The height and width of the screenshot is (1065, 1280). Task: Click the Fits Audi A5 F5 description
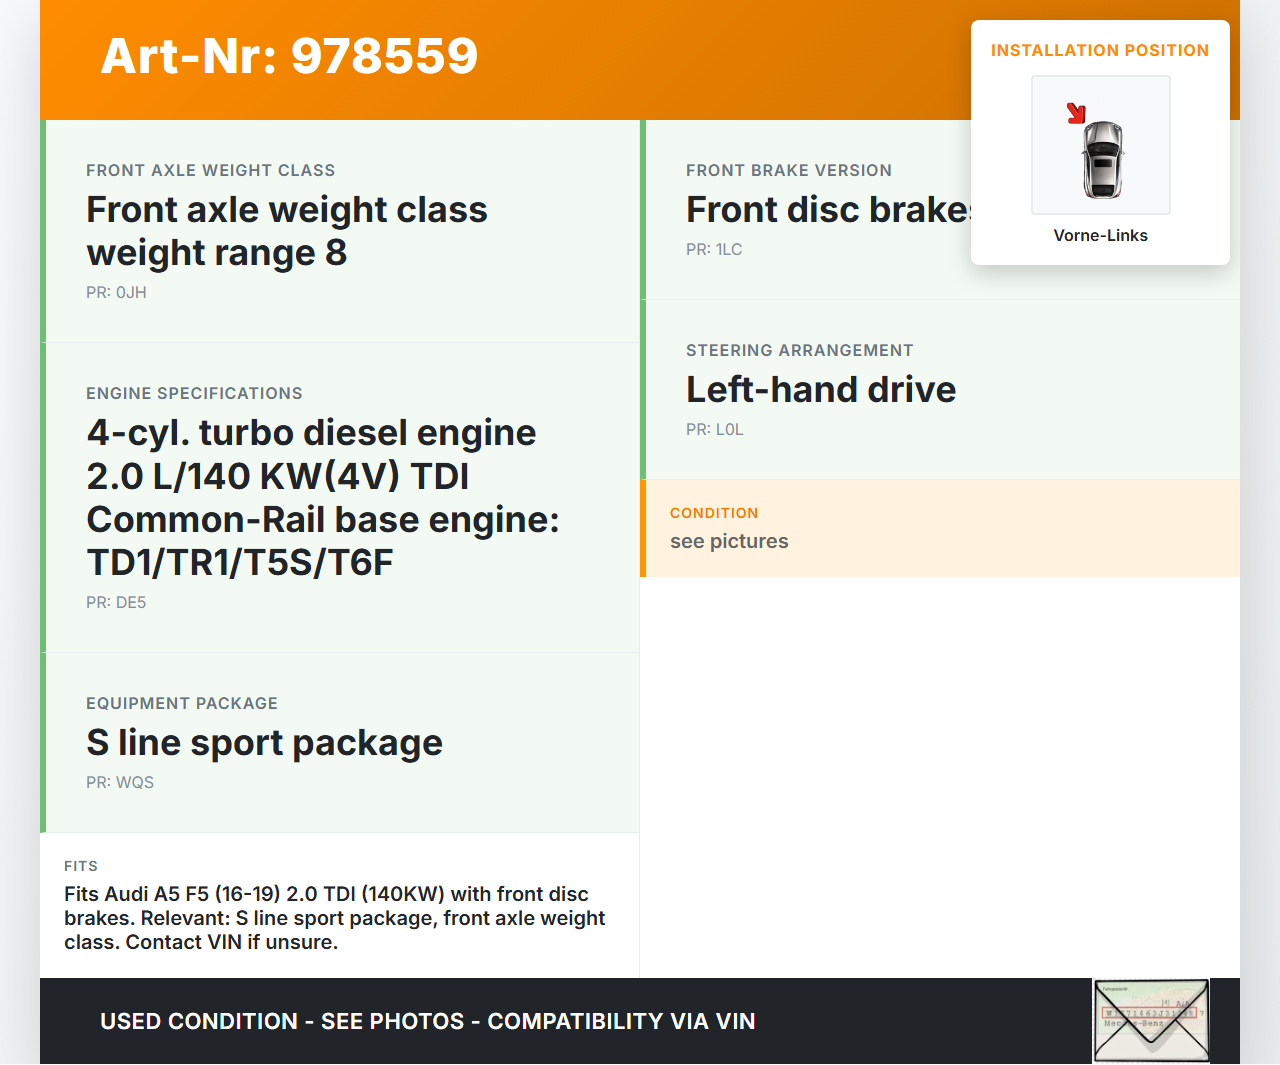334,918
